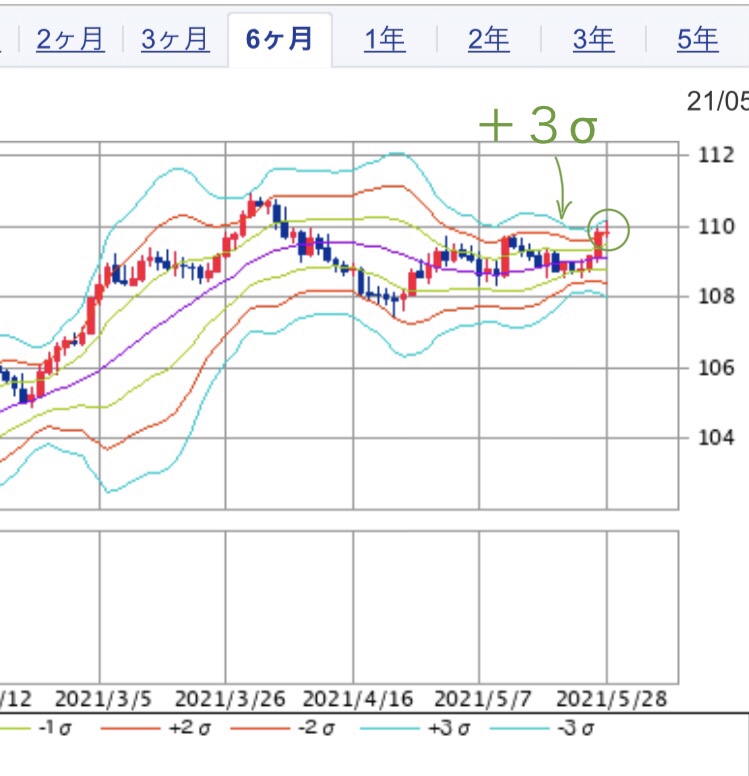Open the 1年 chart period
The width and height of the screenshot is (749, 776).
(385, 40)
